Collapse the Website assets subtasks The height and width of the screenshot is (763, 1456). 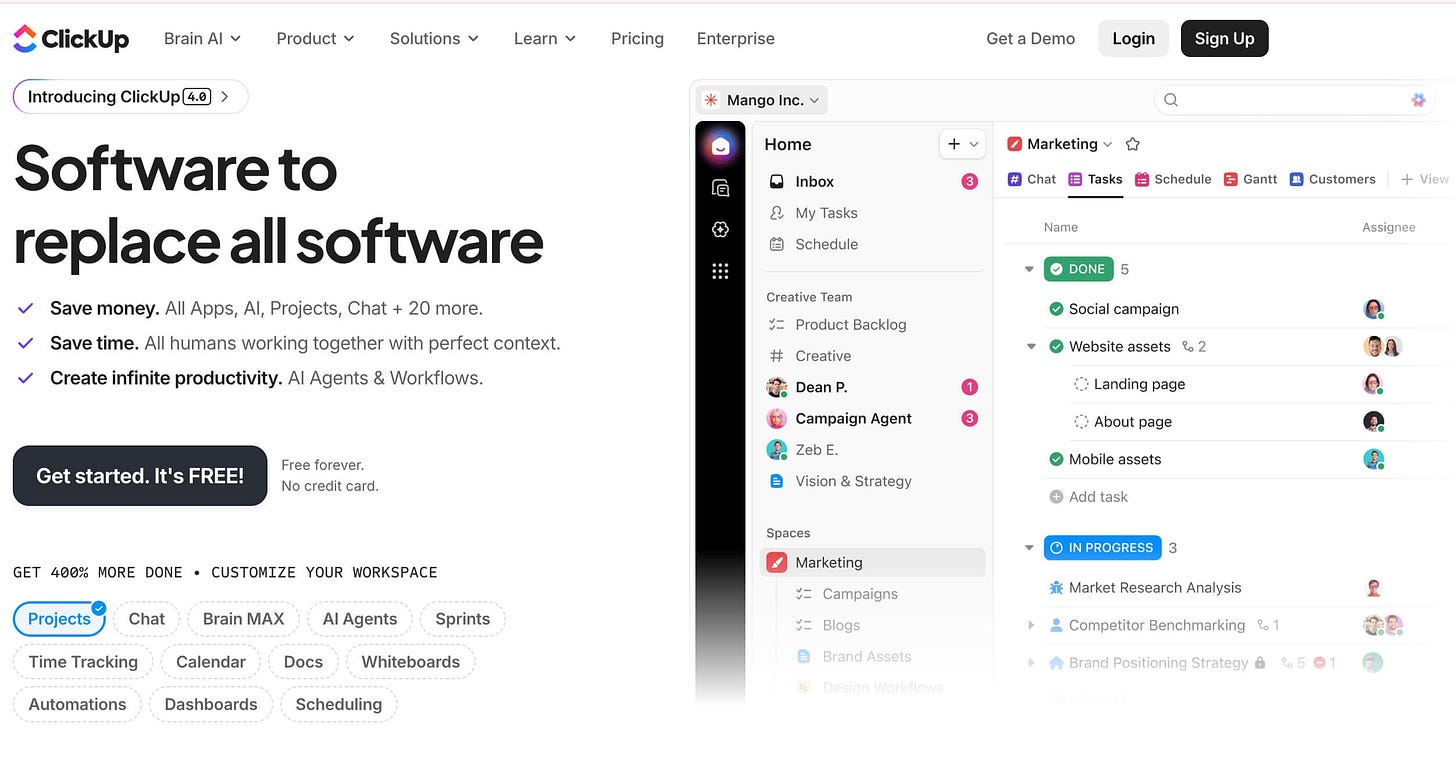click(x=1031, y=347)
